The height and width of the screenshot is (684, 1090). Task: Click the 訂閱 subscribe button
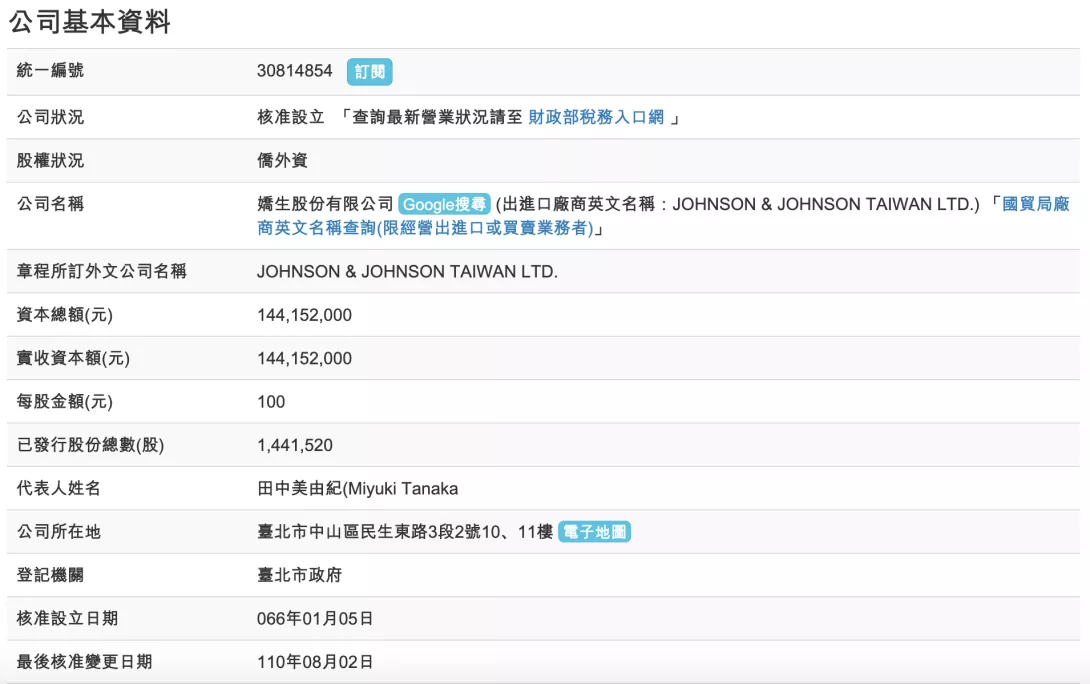(369, 72)
